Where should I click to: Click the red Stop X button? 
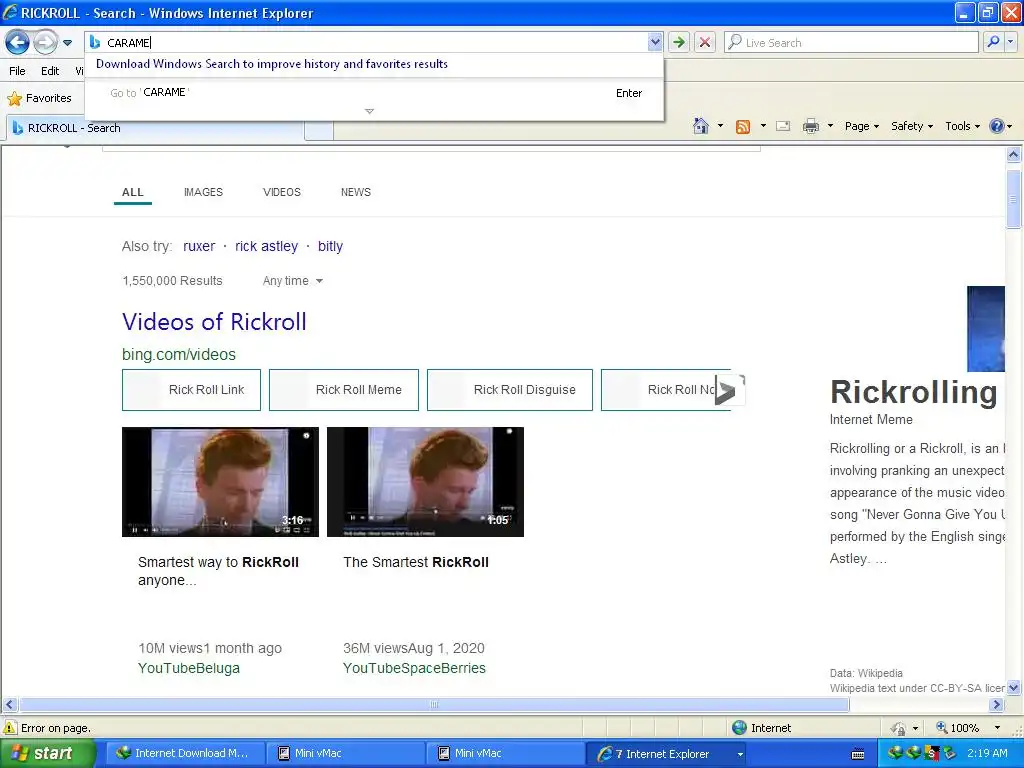tap(705, 42)
